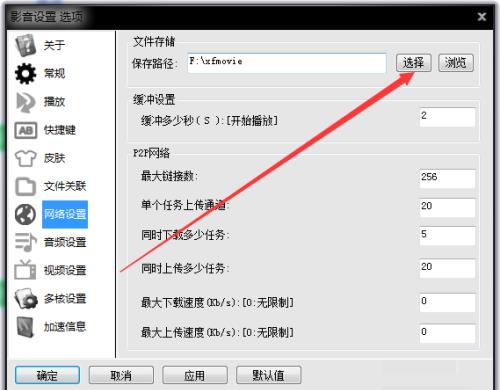
Task: Select the 视频设置 TV icon
Action: [25, 270]
